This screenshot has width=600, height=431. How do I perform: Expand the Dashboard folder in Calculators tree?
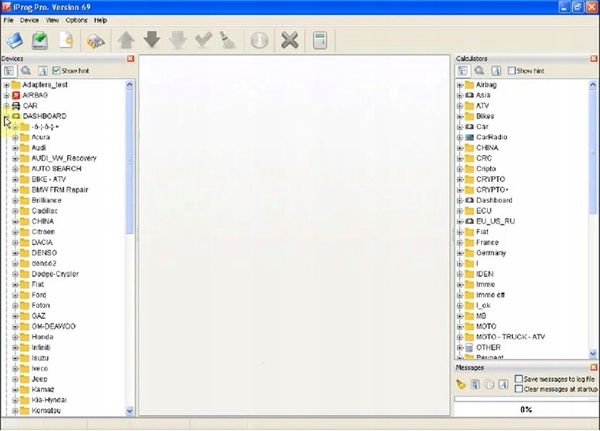coord(460,200)
